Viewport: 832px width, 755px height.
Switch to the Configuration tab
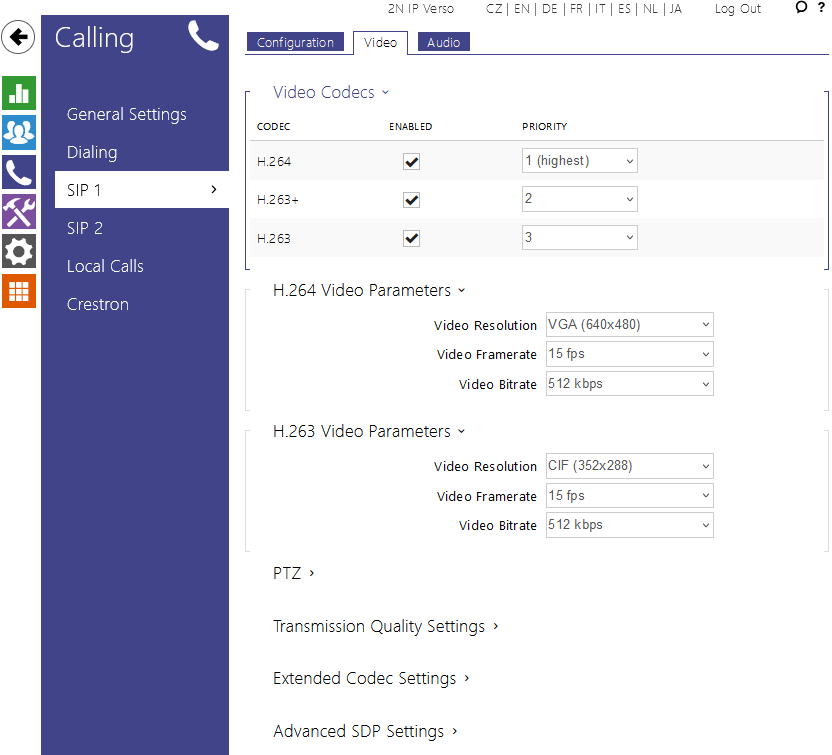(x=295, y=42)
